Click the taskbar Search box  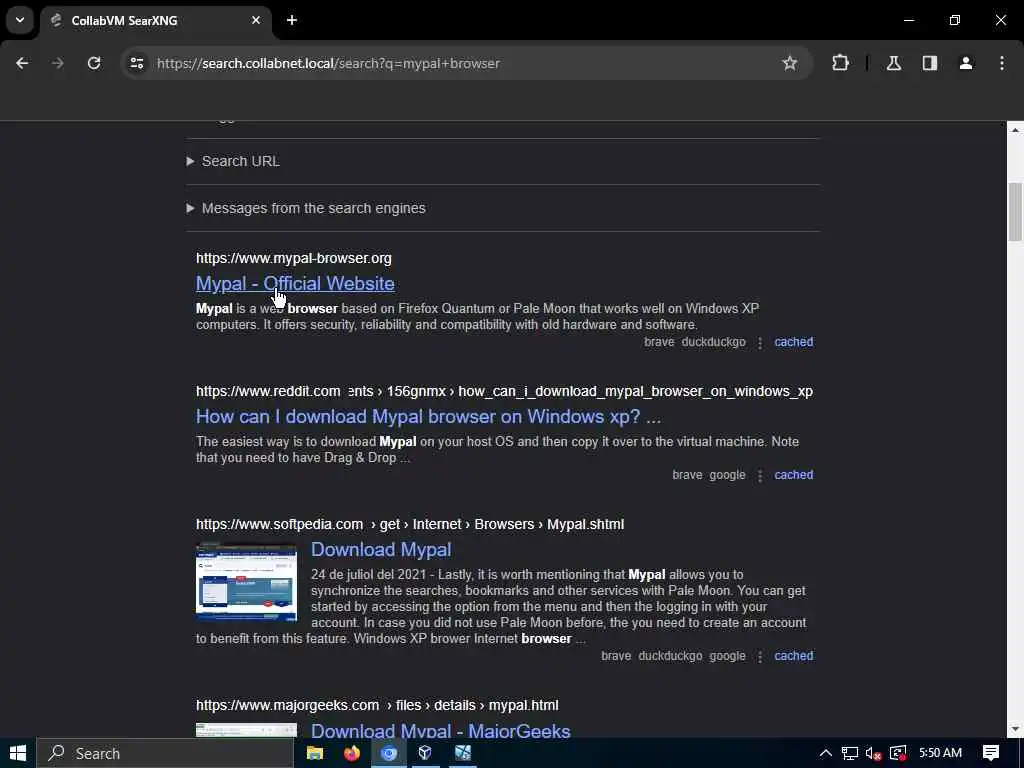click(x=165, y=753)
